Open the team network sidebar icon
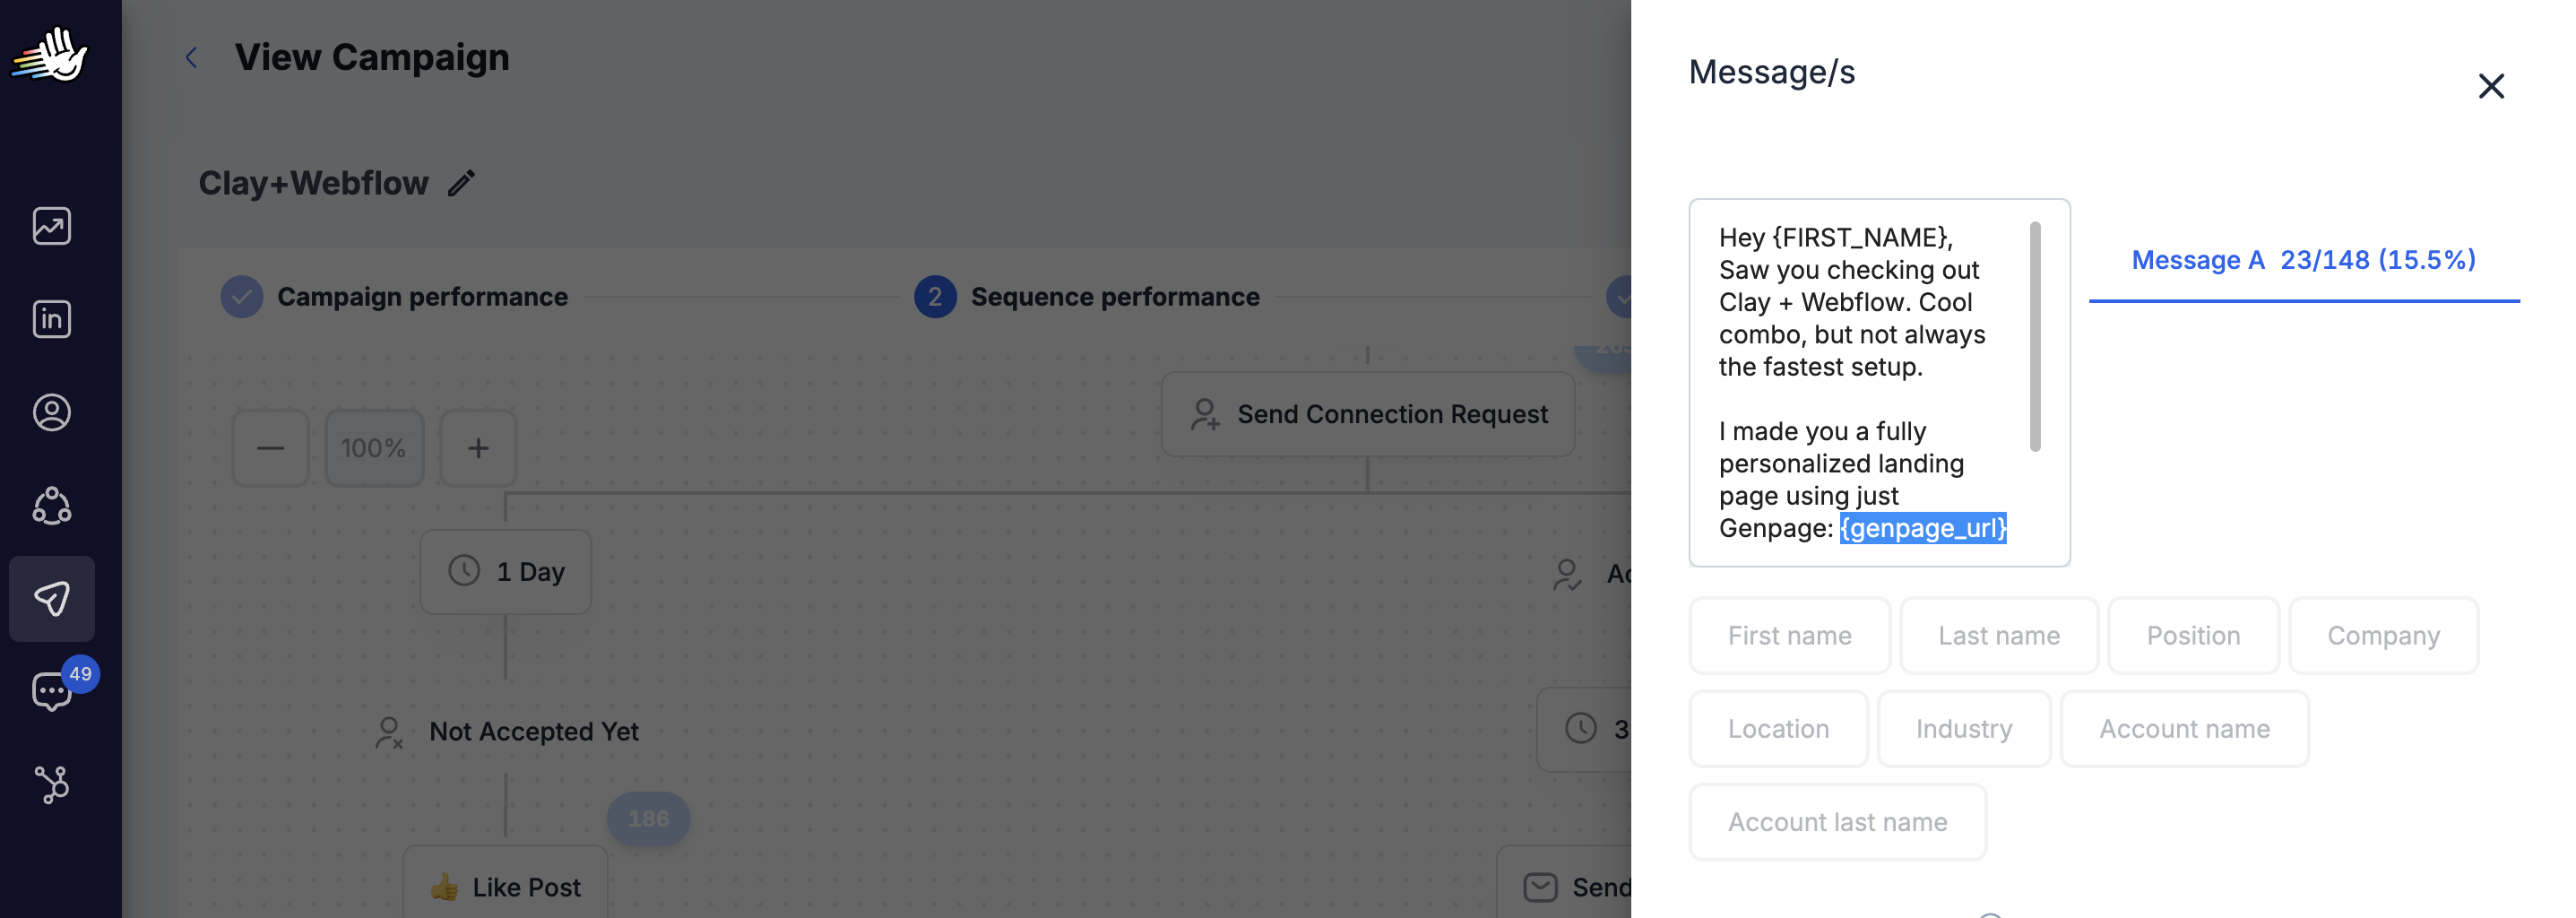 (x=52, y=505)
